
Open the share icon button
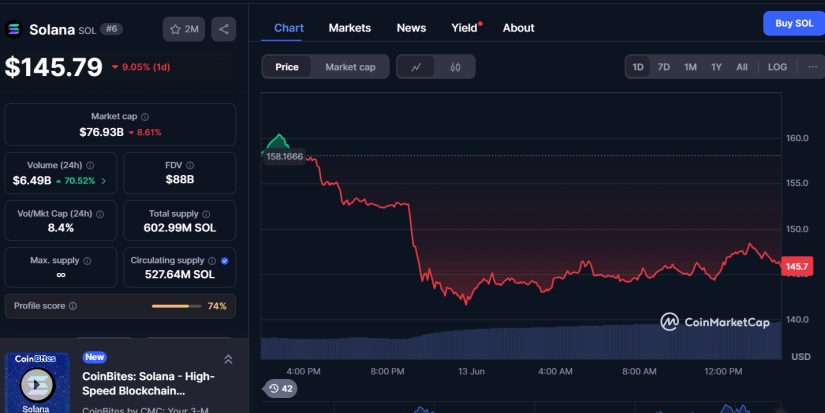pos(224,29)
